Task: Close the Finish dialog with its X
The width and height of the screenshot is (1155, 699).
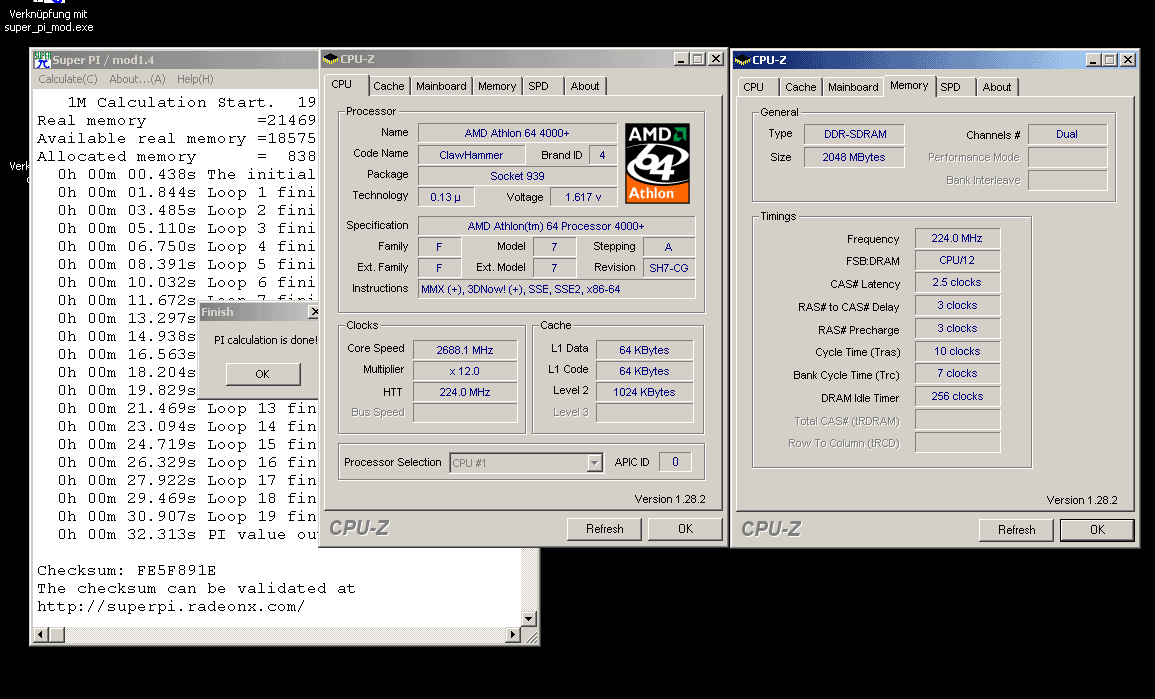Action: coord(314,312)
